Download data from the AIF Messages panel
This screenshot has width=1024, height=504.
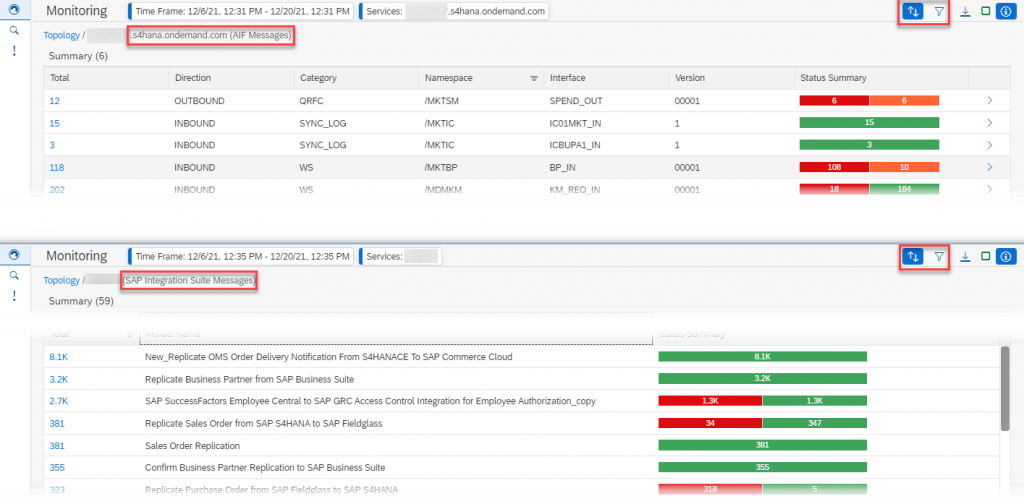(x=965, y=11)
